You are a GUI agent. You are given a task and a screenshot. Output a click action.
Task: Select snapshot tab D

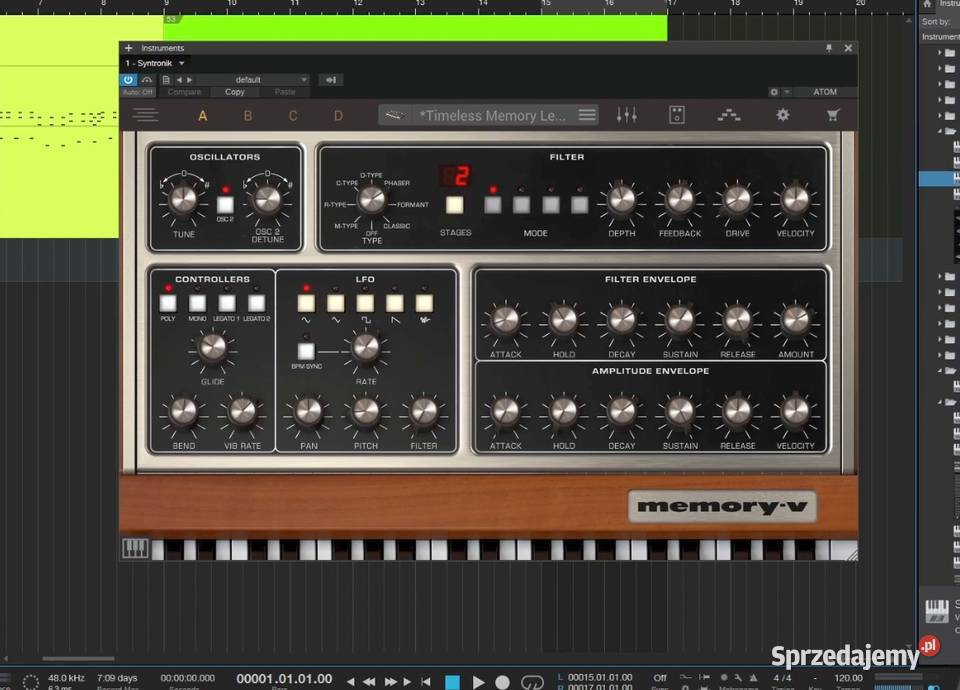338,116
